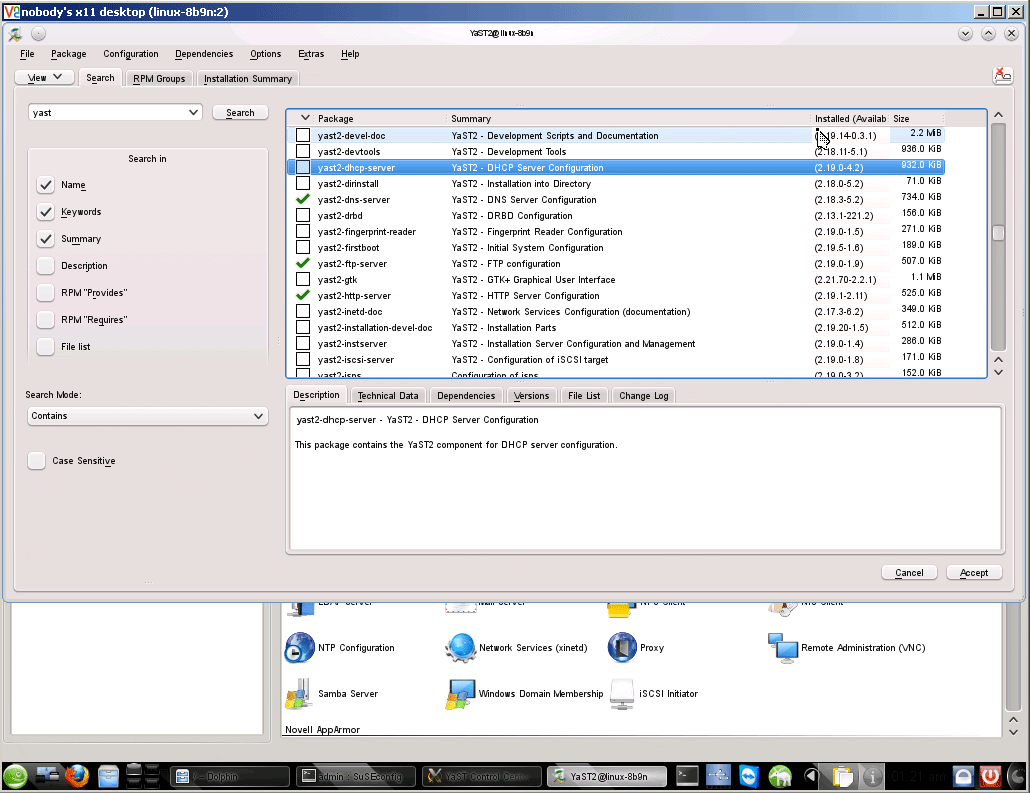The image size is (1030, 793).
Task: Check the box for yast2-devel-doc package
Action: pyautogui.click(x=303, y=135)
